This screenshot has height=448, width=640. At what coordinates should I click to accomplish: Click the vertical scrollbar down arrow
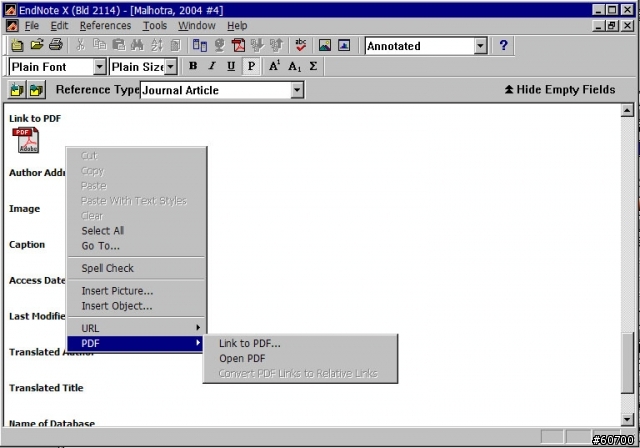click(x=627, y=419)
